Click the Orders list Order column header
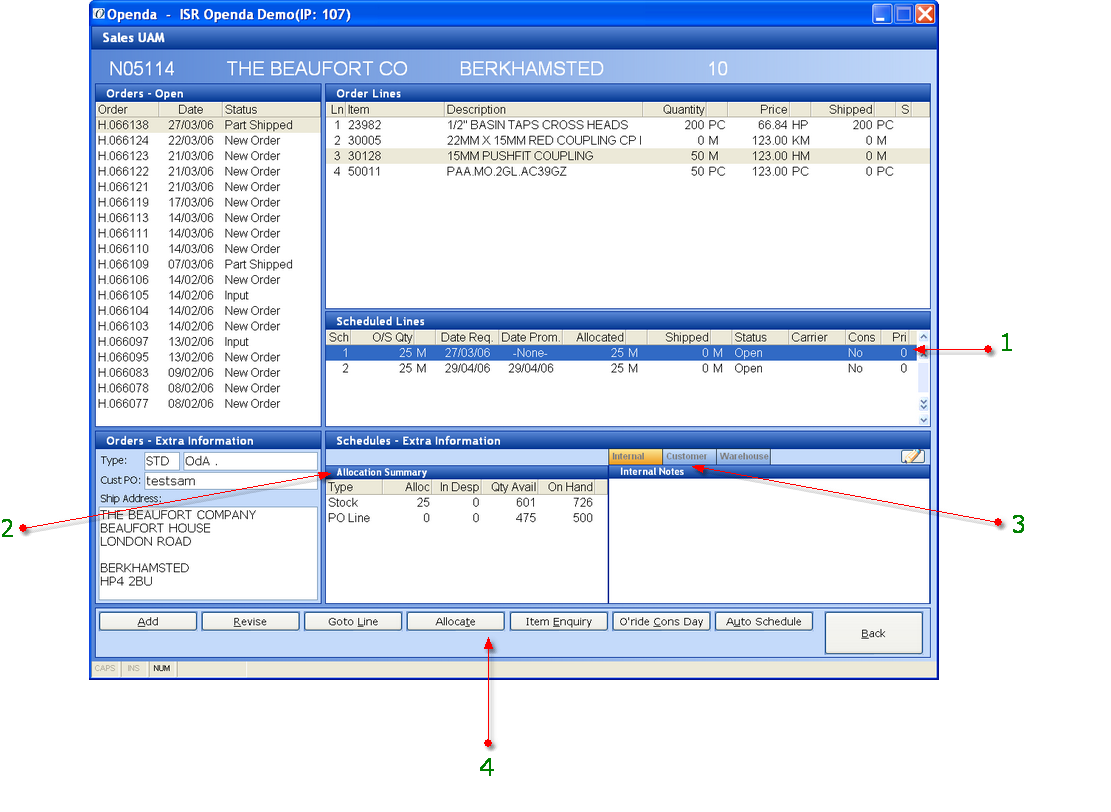 (x=128, y=110)
